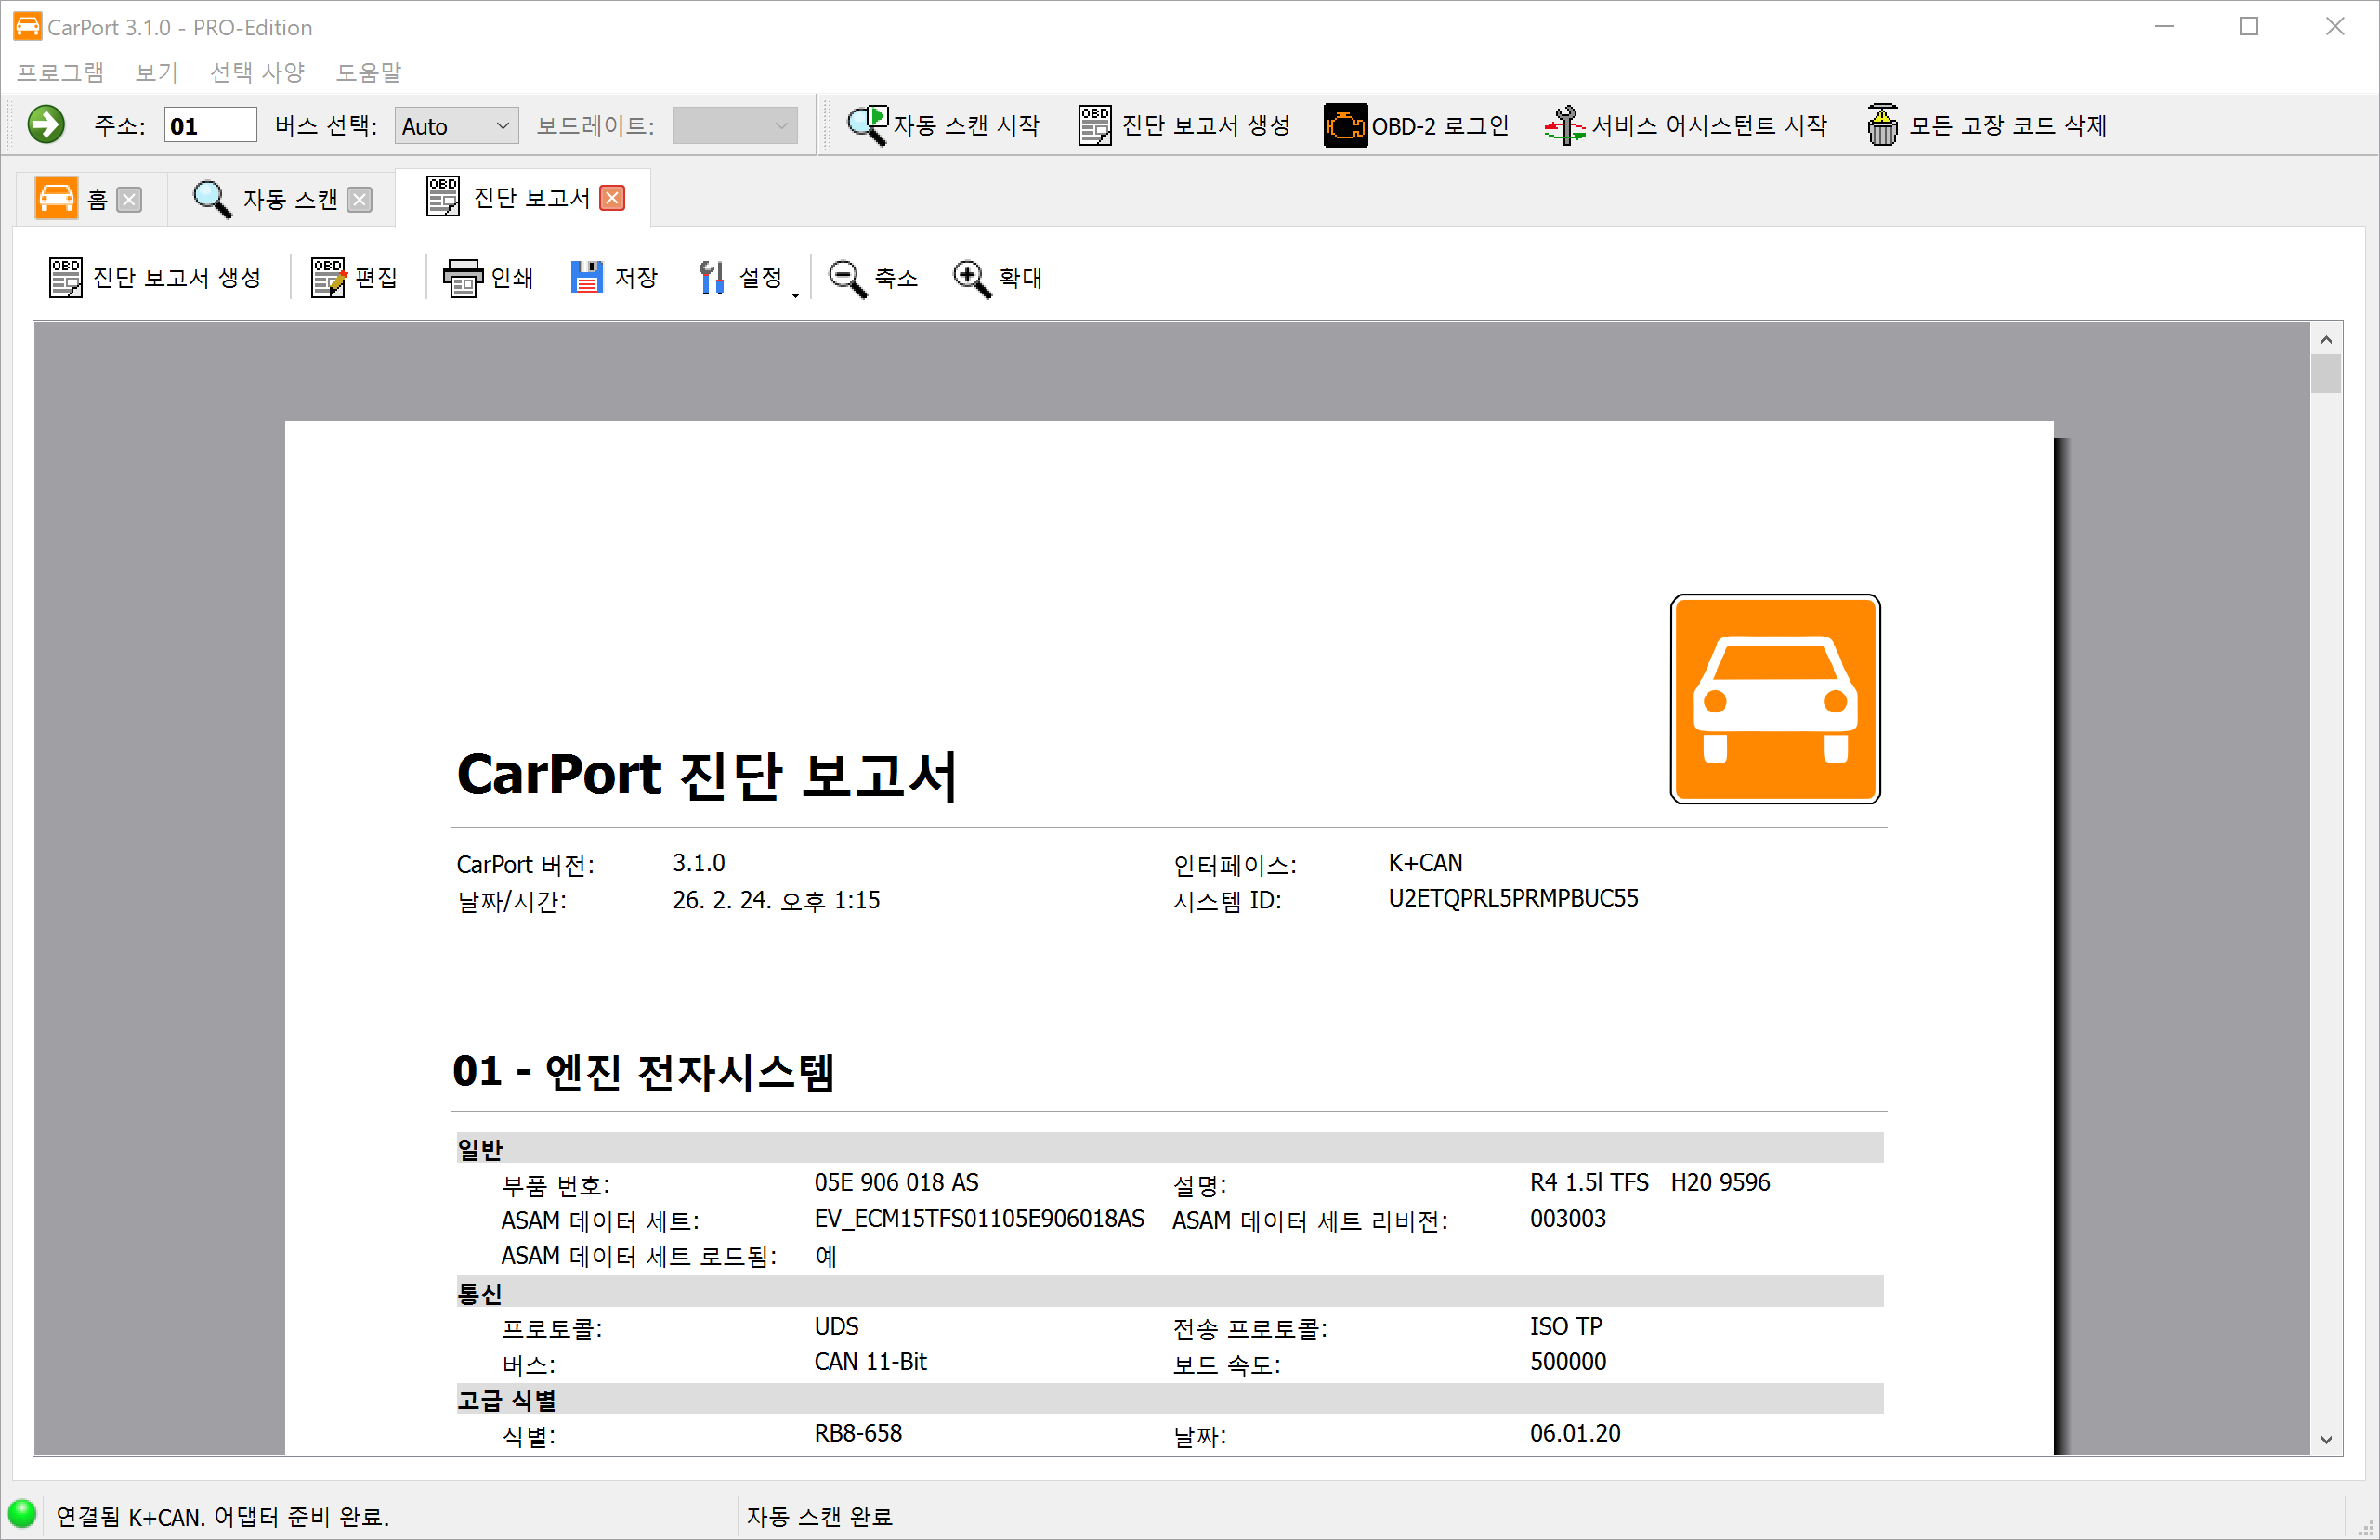Click the scroll down arrow of report
Image resolution: width=2380 pixels, height=1540 pixels.
[x=2326, y=1440]
